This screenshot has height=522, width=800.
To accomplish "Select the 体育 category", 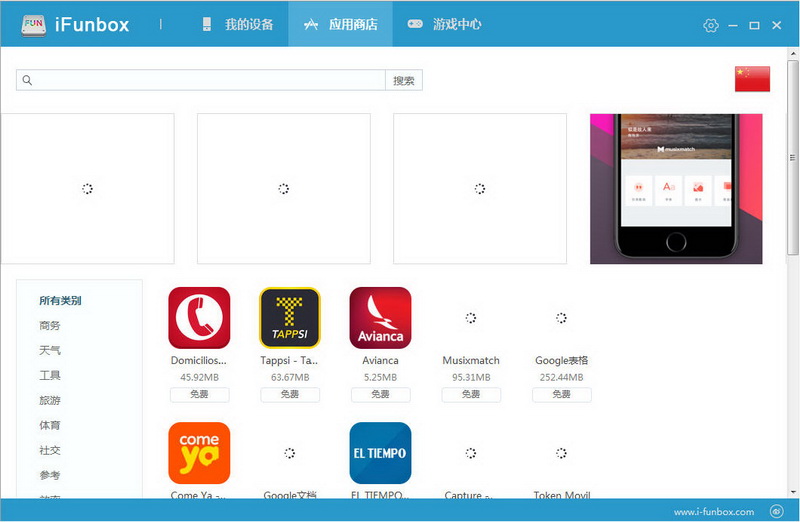I will pos(49,426).
